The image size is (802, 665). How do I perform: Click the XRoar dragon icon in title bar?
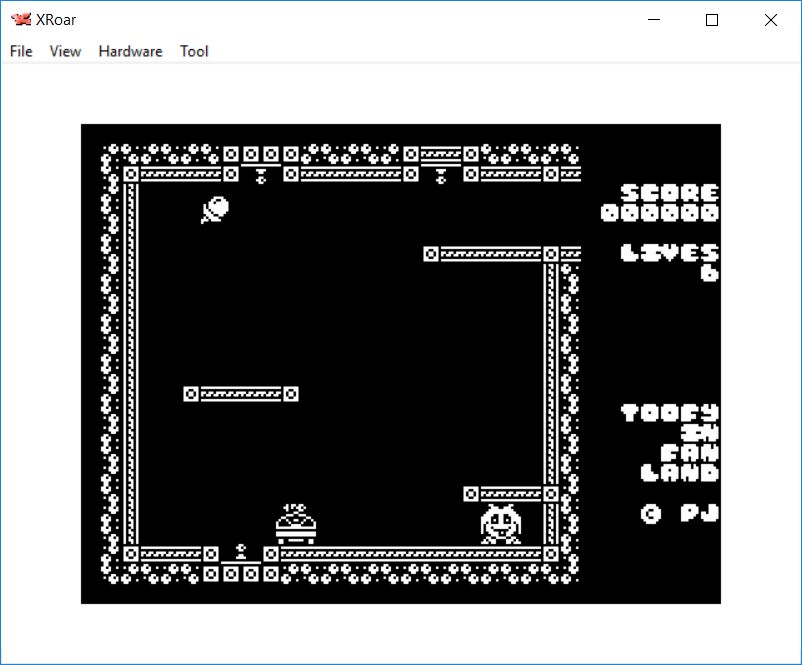point(20,20)
